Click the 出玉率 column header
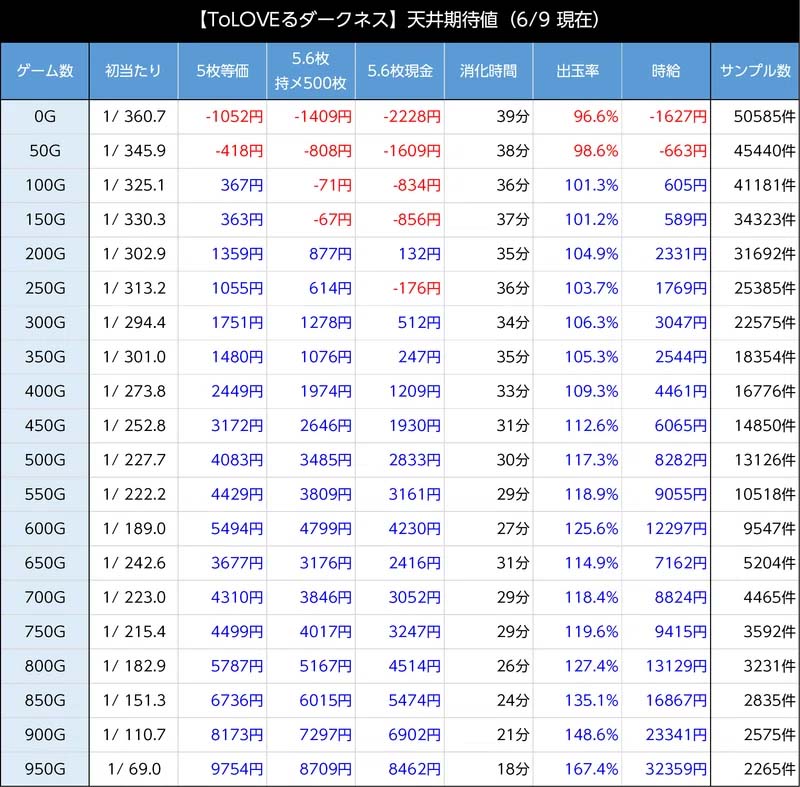The width and height of the screenshot is (800, 787). 577,71
